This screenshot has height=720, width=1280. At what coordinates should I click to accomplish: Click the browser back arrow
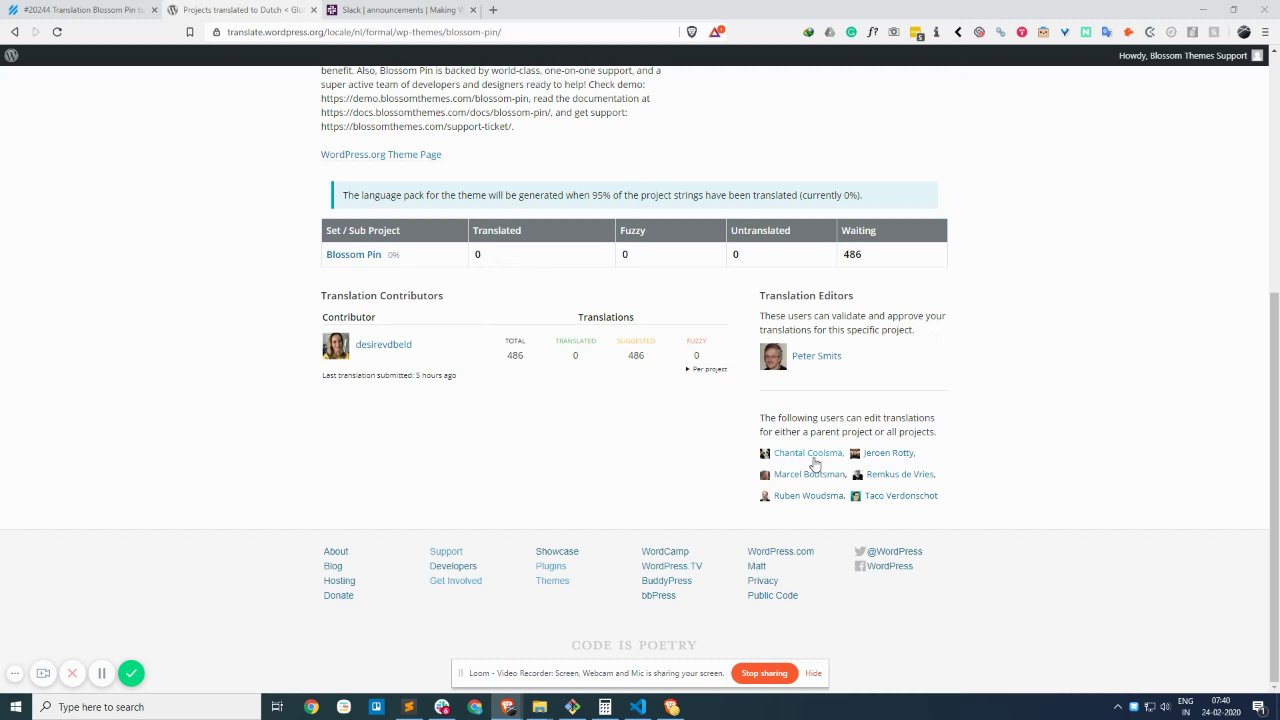coord(15,32)
